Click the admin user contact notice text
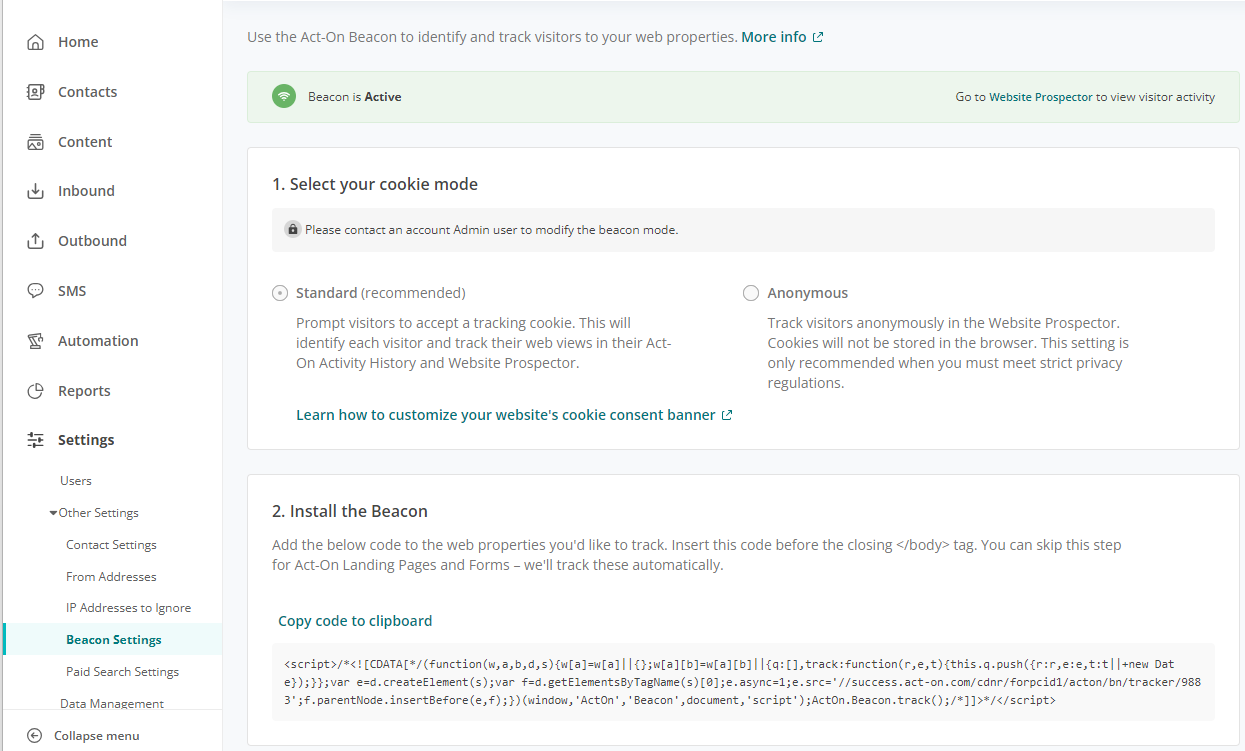Screen dimensions: 1245x751 (491, 230)
